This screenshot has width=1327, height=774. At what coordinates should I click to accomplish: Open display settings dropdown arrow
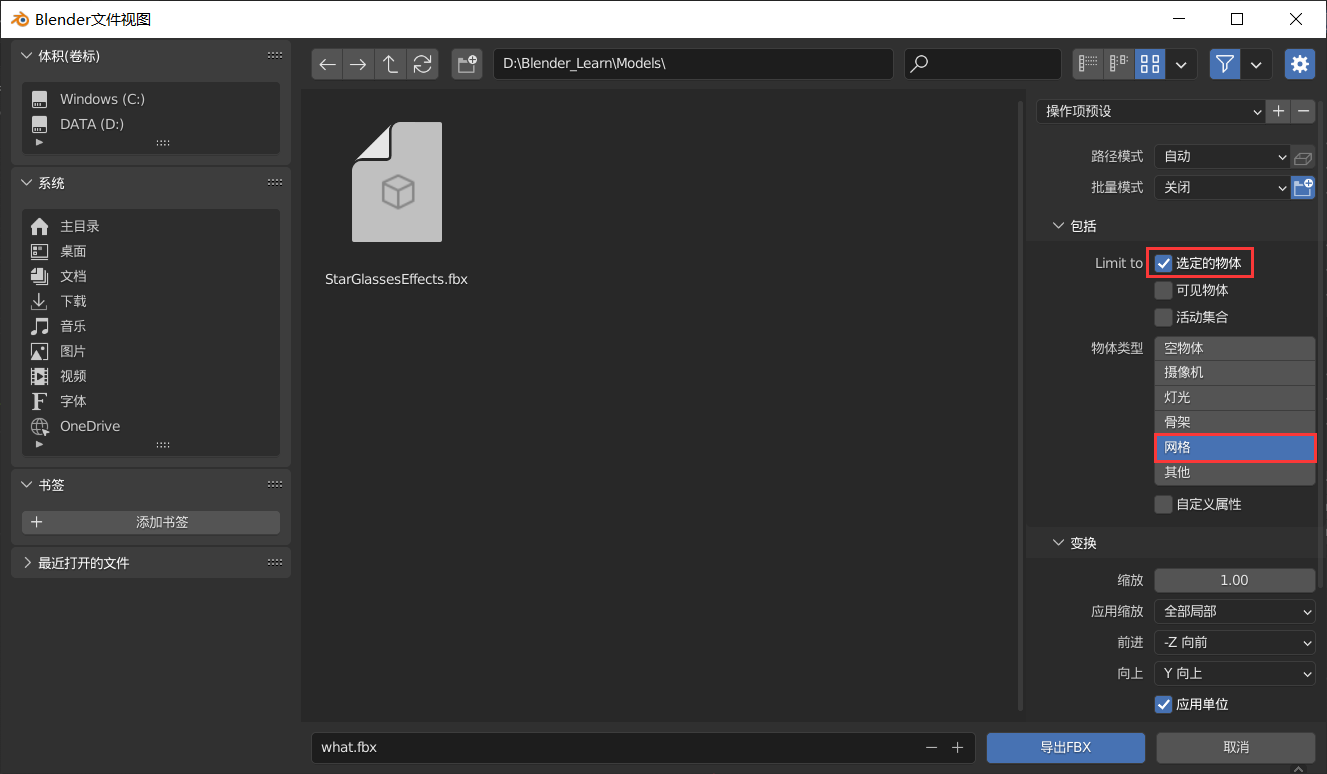pyautogui.click(x=1181, y=64)
